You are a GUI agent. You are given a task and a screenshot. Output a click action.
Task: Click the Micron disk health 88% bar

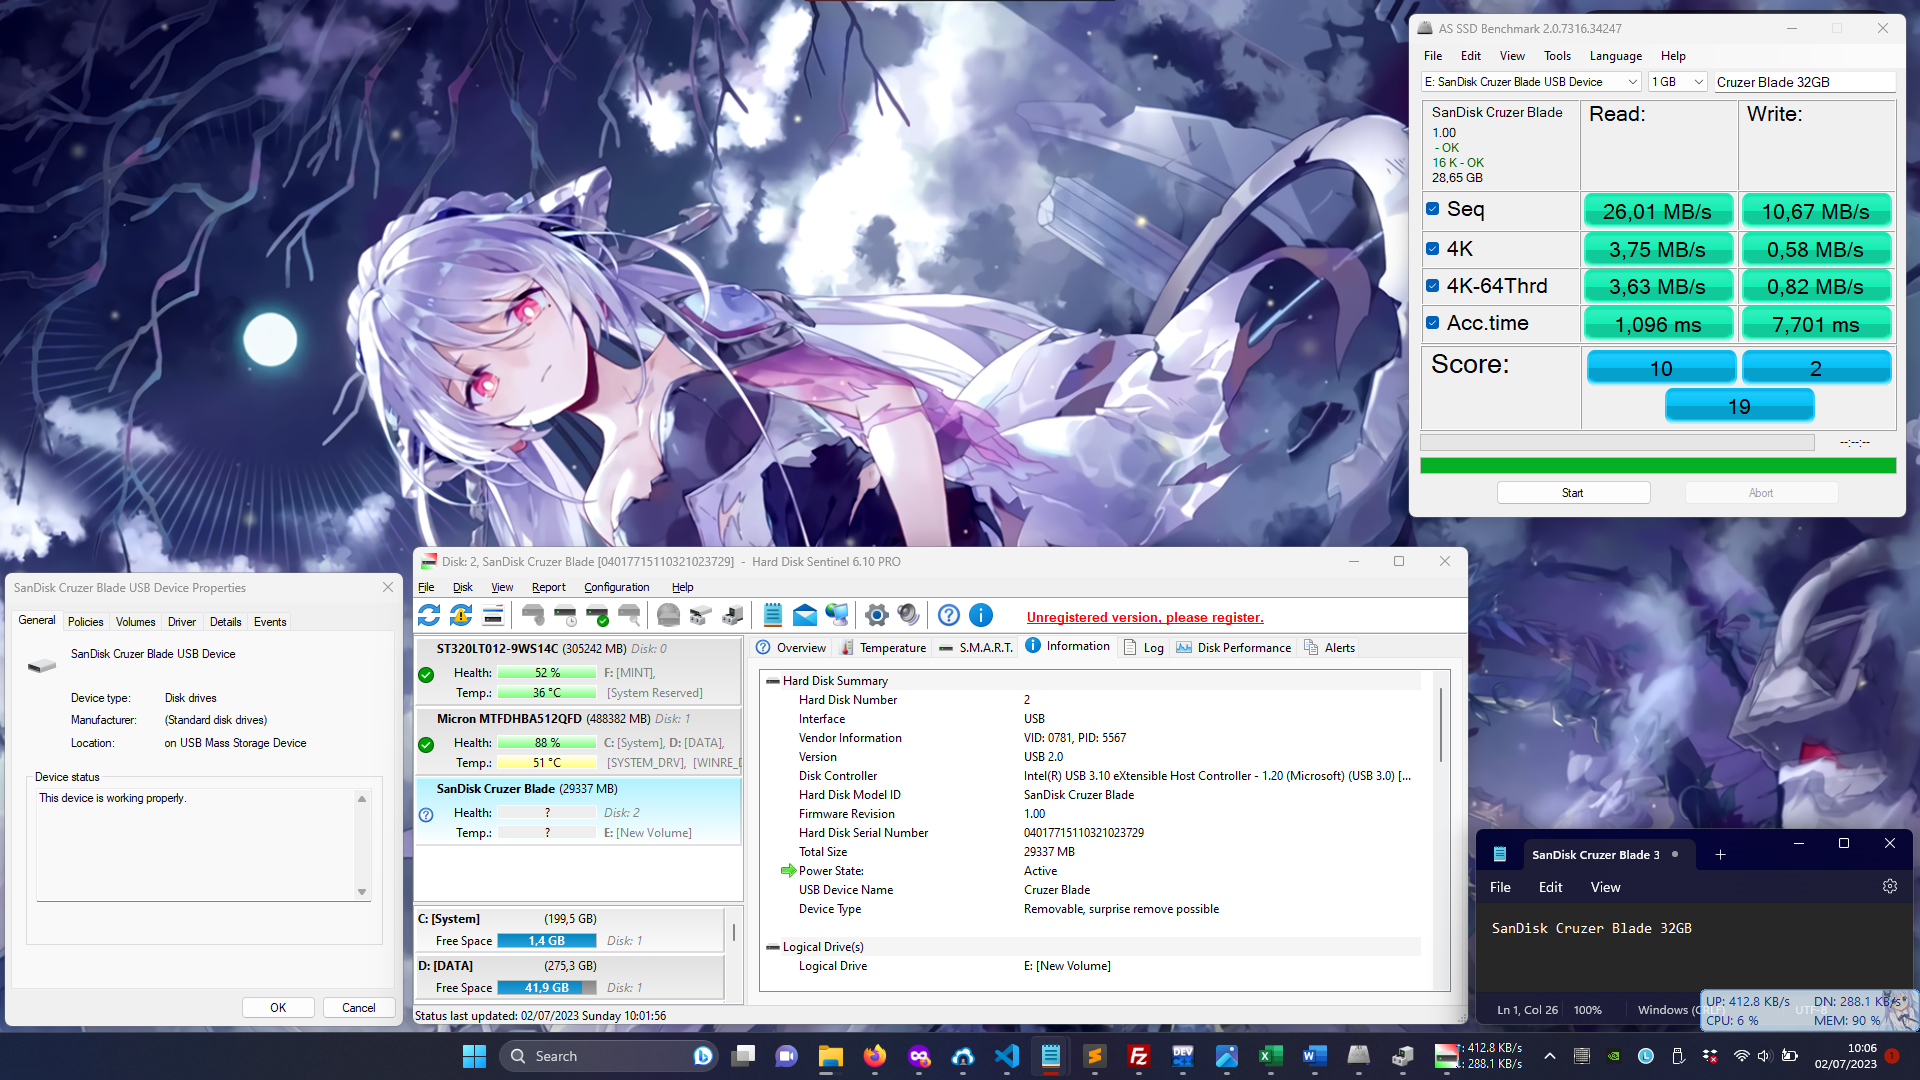(x=547, y=743)
